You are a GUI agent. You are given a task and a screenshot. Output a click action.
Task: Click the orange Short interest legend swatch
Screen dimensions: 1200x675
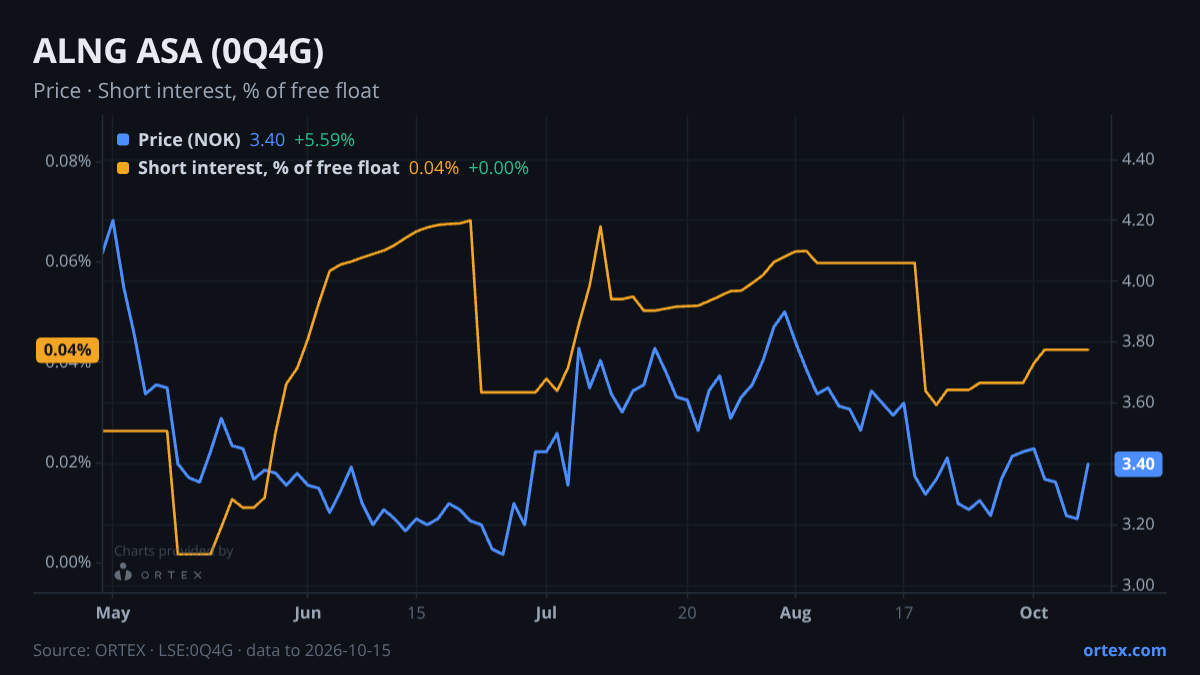(123, 168)
